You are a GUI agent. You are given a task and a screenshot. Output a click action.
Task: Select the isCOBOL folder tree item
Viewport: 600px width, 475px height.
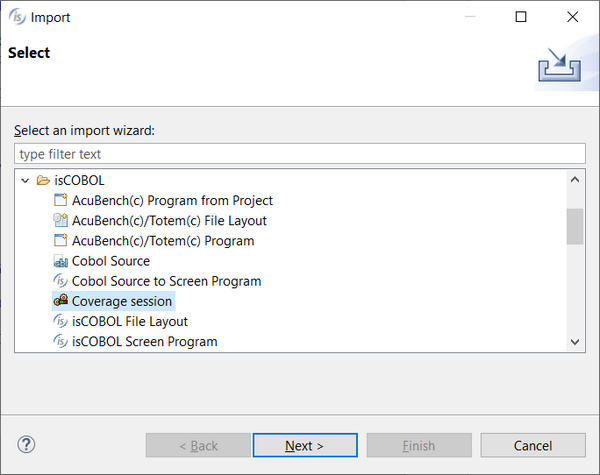79,180
